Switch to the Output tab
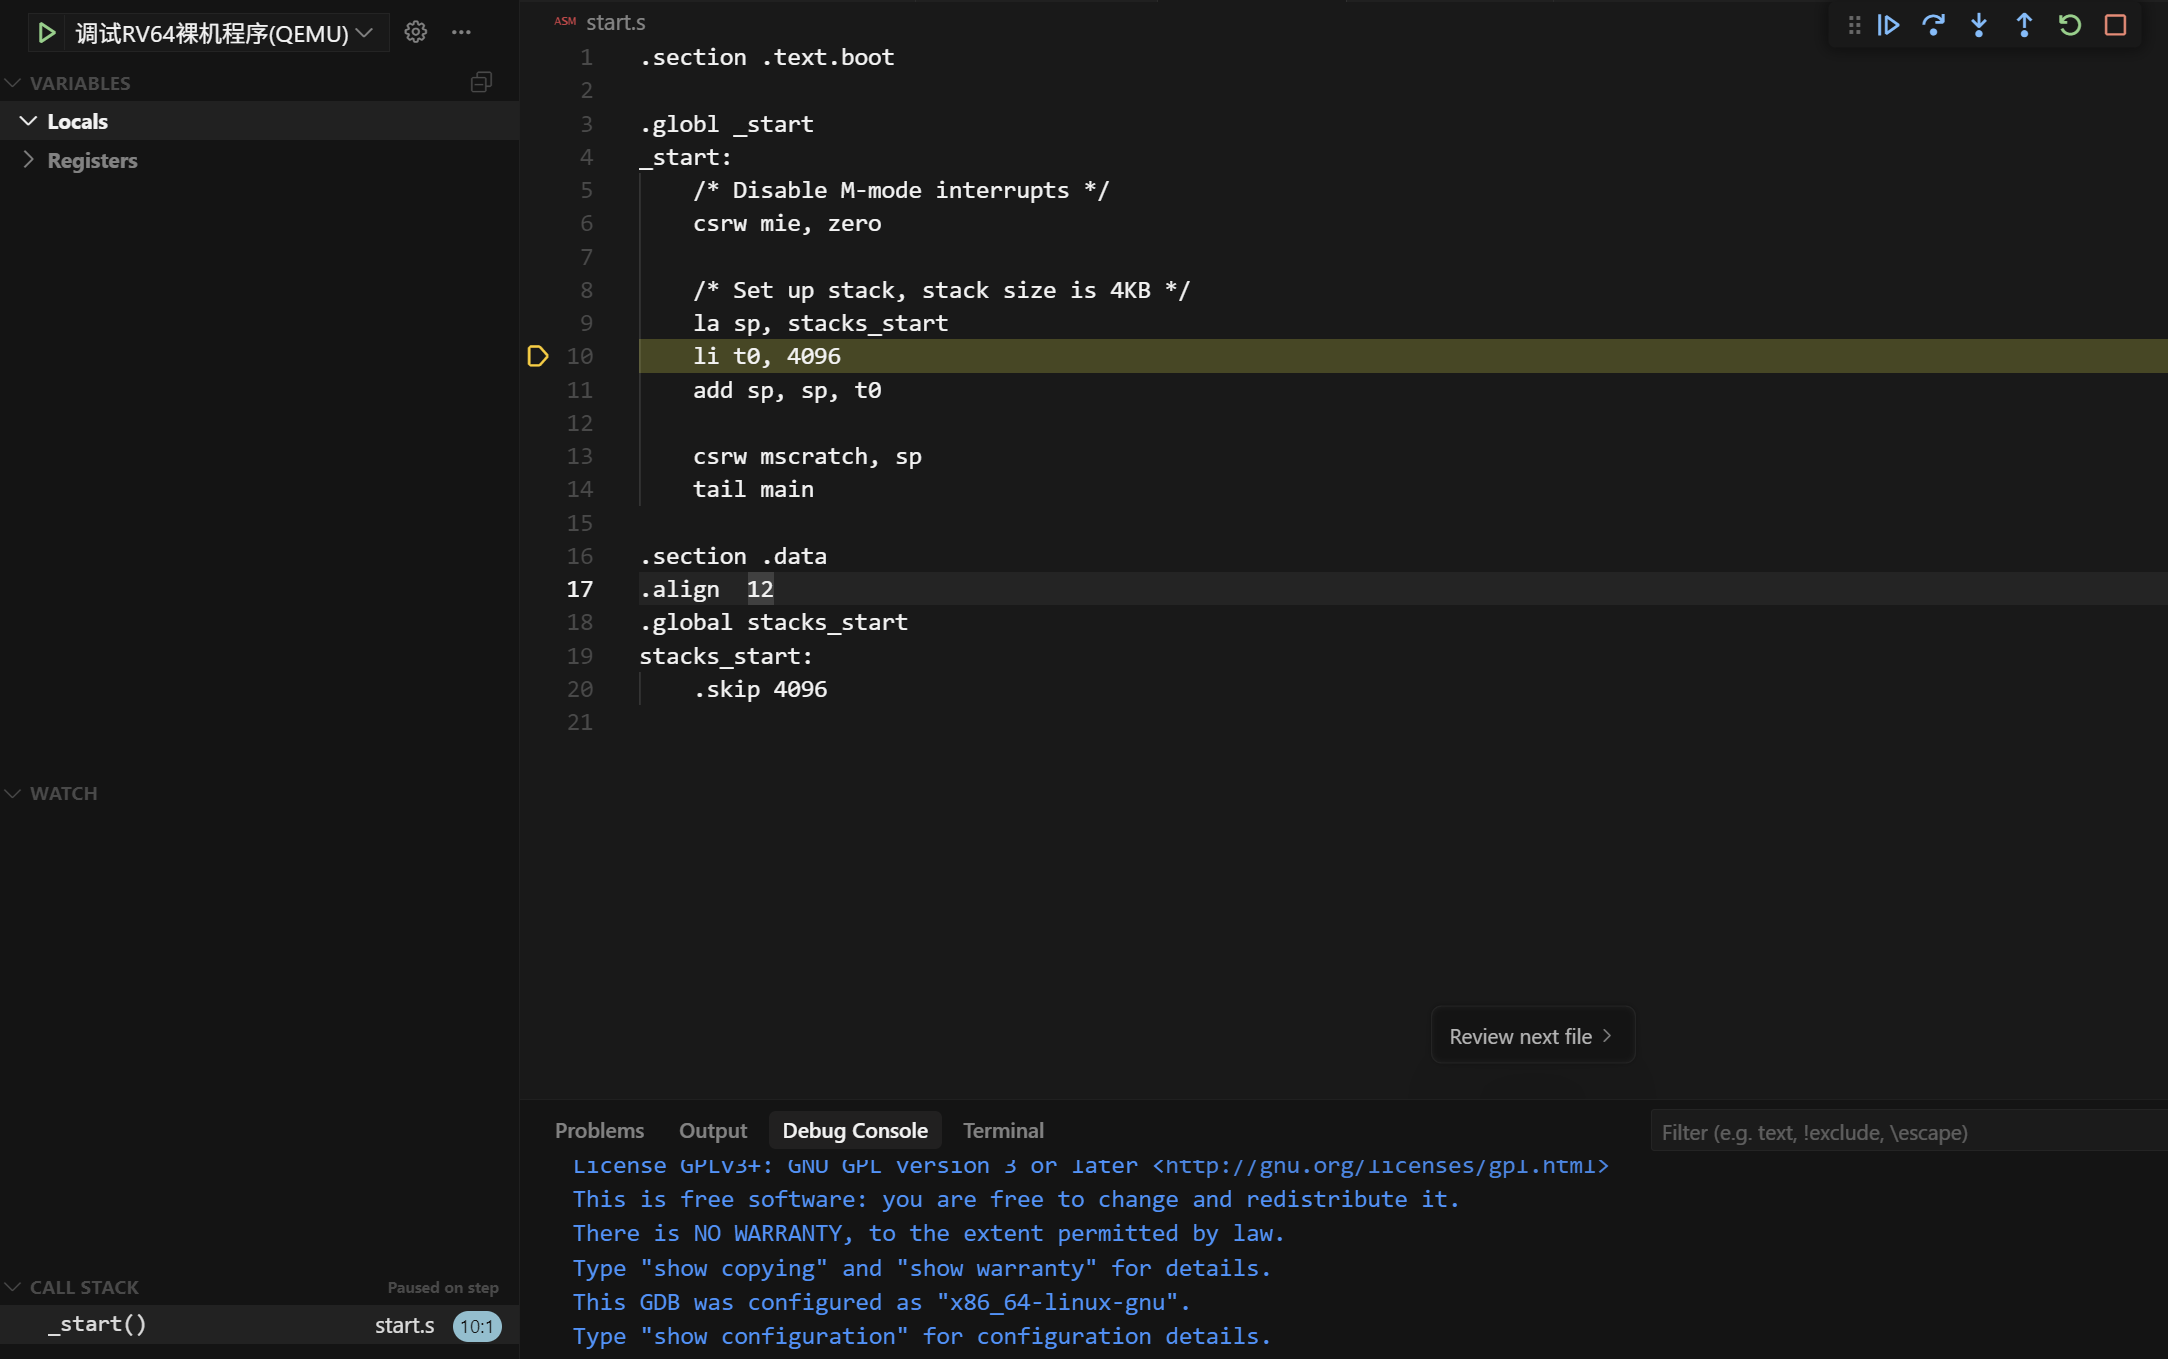 (712, 1130)
